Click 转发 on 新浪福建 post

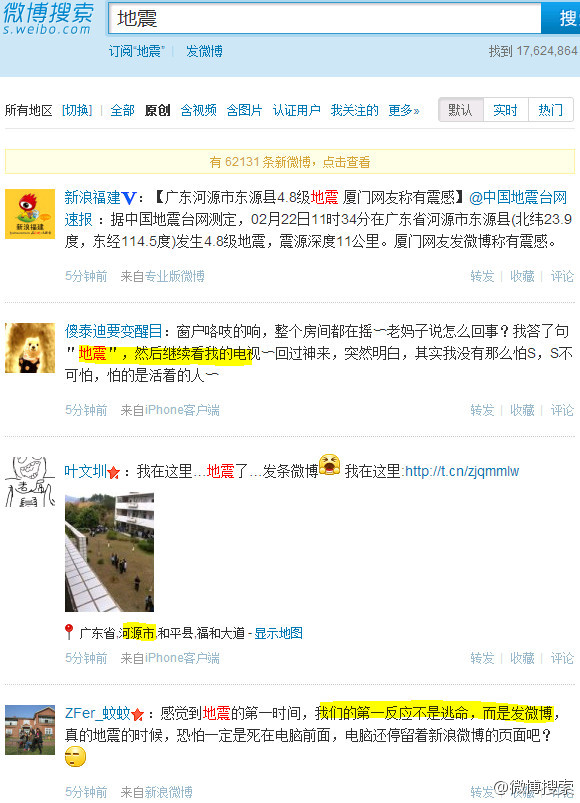482,277
